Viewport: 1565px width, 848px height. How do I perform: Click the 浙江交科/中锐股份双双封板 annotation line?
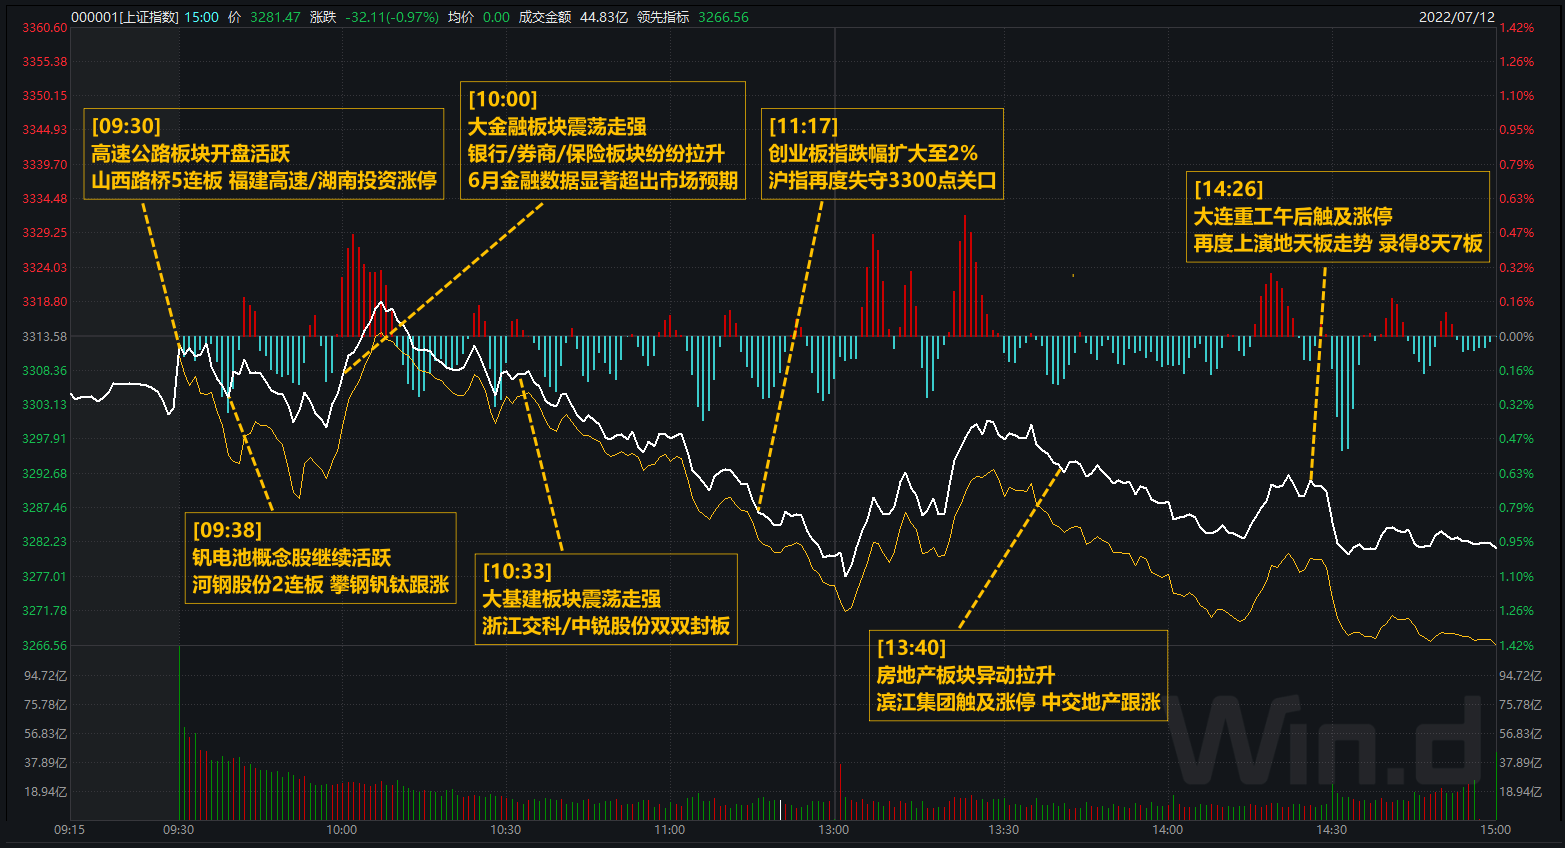pyautogui.click(x=606, y=626)
